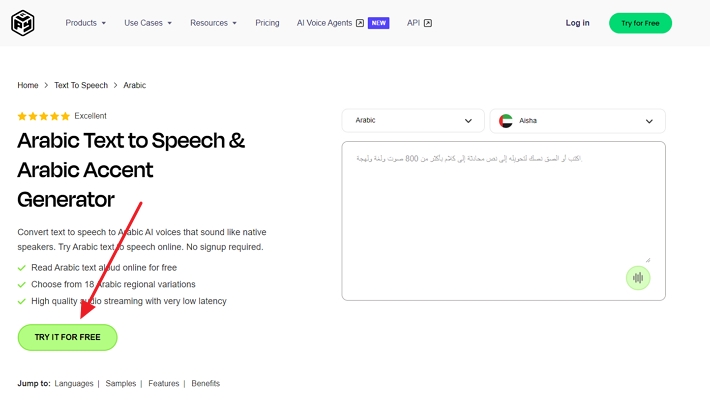Open the Arabic language dropdown

coord(413,121)
